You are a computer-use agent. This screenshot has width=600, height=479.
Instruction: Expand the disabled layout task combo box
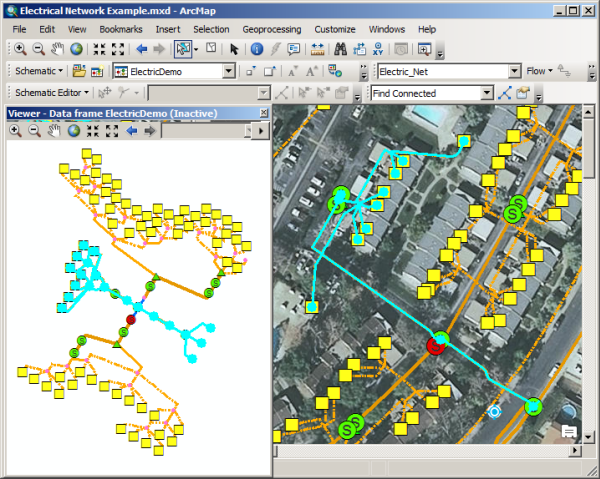click(x=264, y=93)
